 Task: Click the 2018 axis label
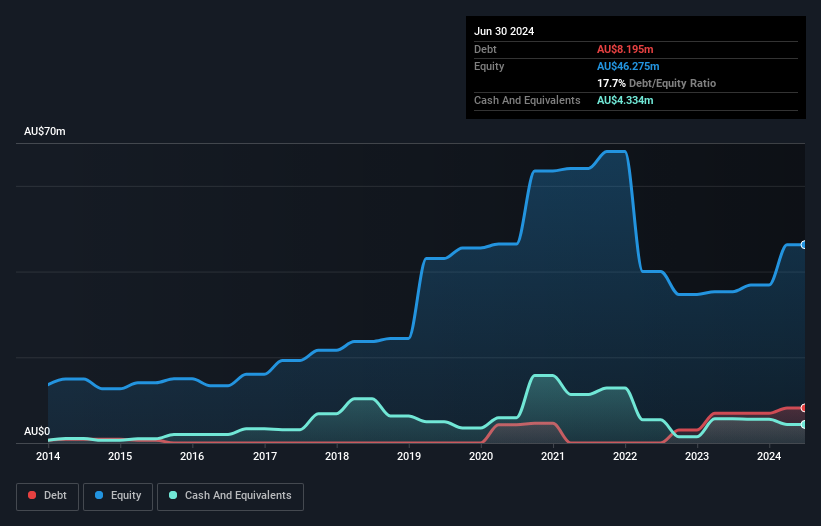pyautogui.click(x=337, y=456)
